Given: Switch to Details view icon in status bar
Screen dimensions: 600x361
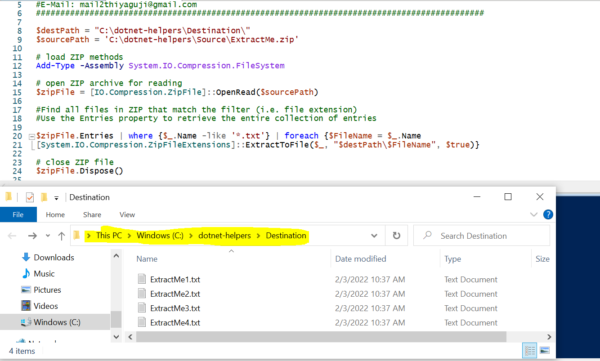Looking at the screenshot, I should (x=530, y=350).
